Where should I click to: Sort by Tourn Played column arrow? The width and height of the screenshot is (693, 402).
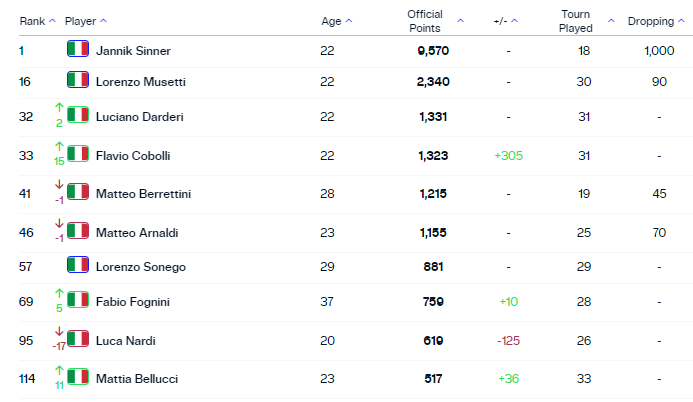(x=611, y=21)
